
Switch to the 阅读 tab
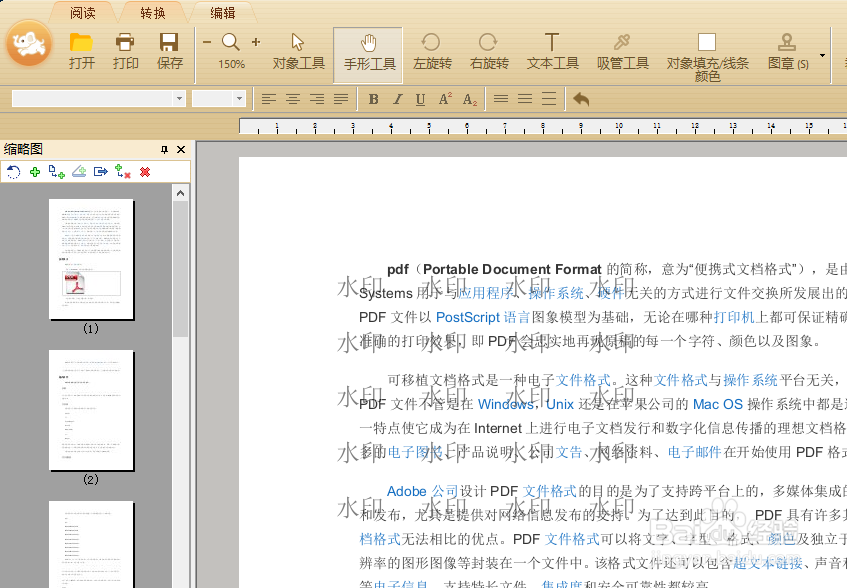click(x=83, y=12)
